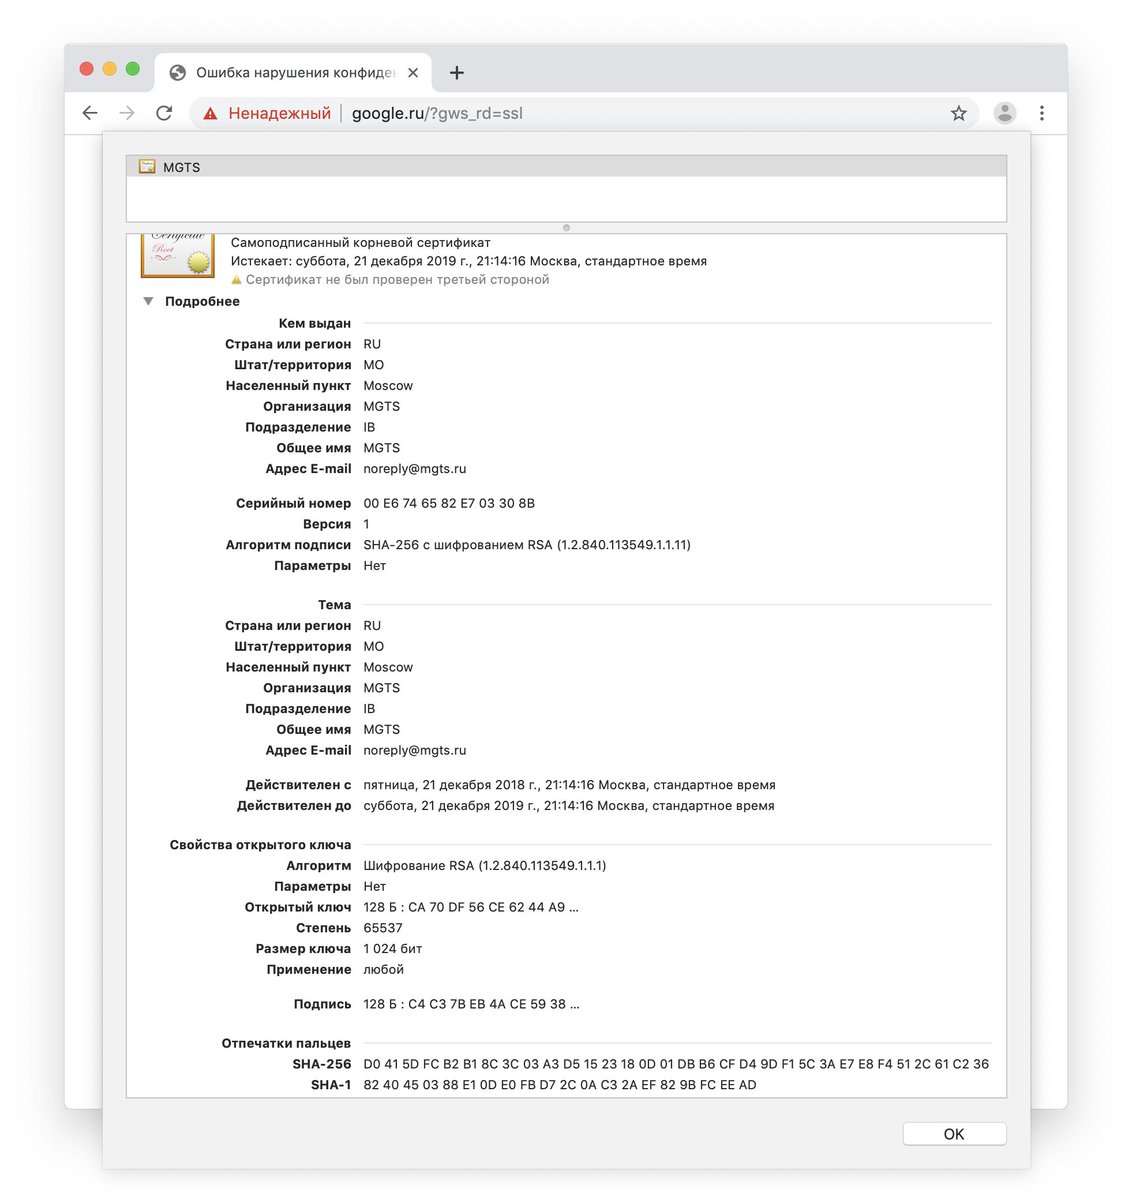Click the SHA-256 fingerprint value
Image resolution: width=1132 pixels, height=1200 pixels.
tap(676, 1065)
